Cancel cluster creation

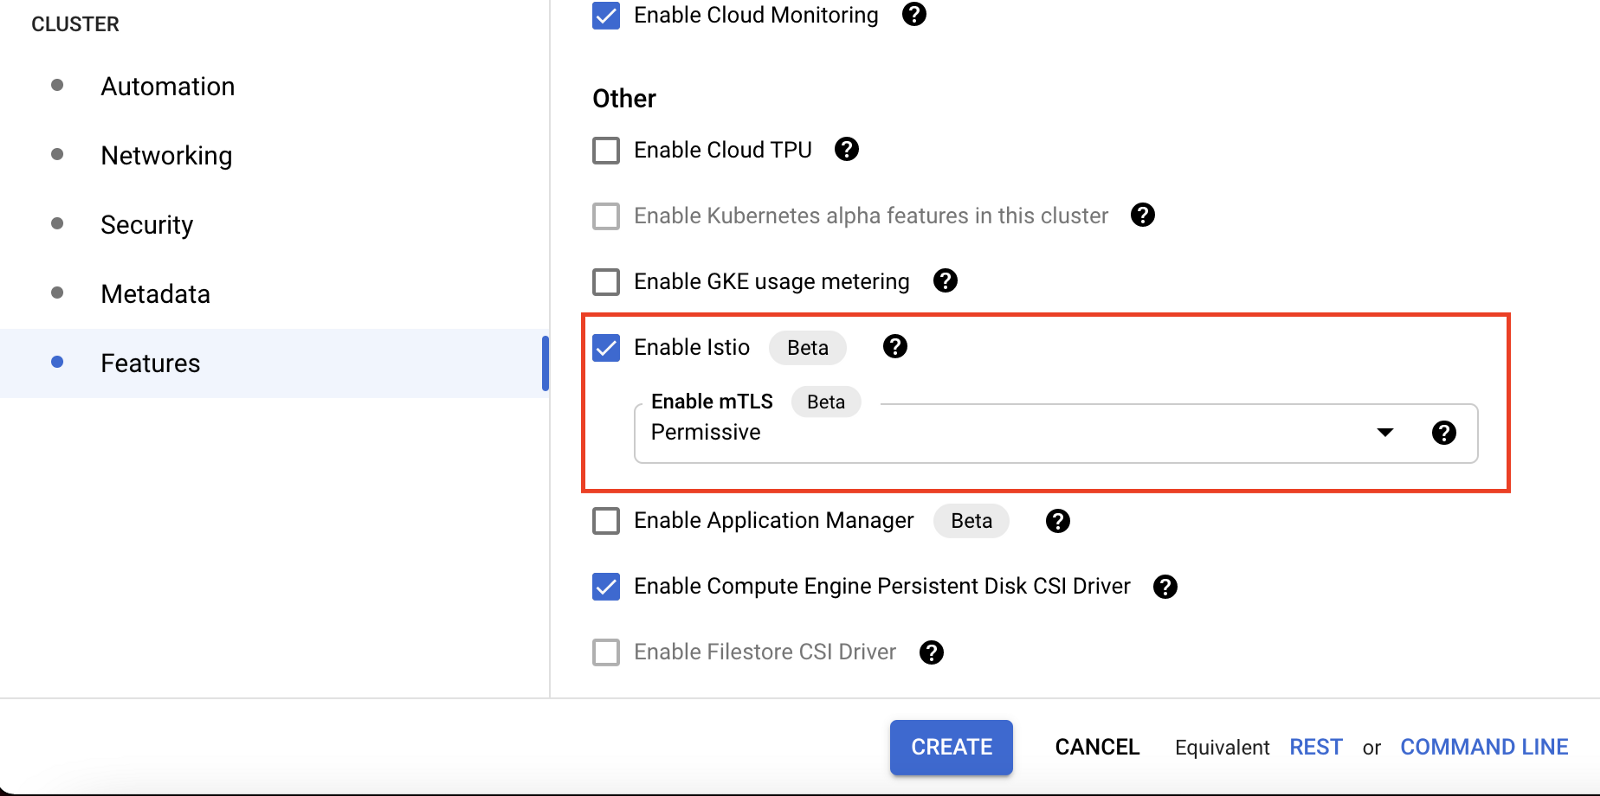[1097, 747]
